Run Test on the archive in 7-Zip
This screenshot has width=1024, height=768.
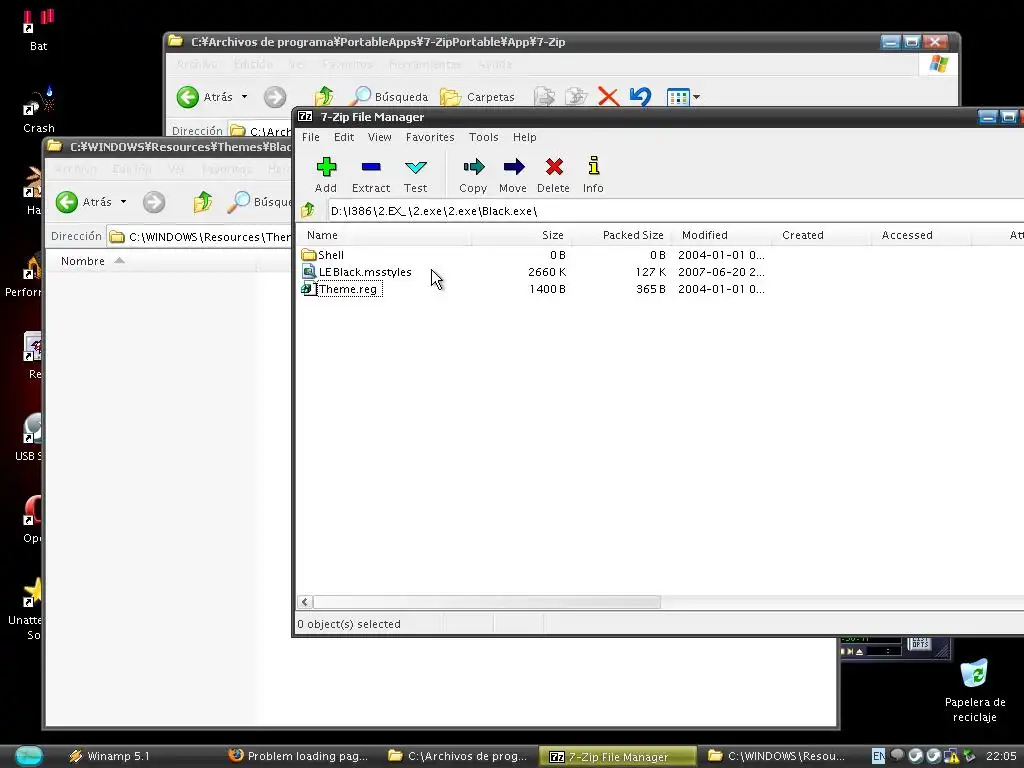click(x=415, y=174)
